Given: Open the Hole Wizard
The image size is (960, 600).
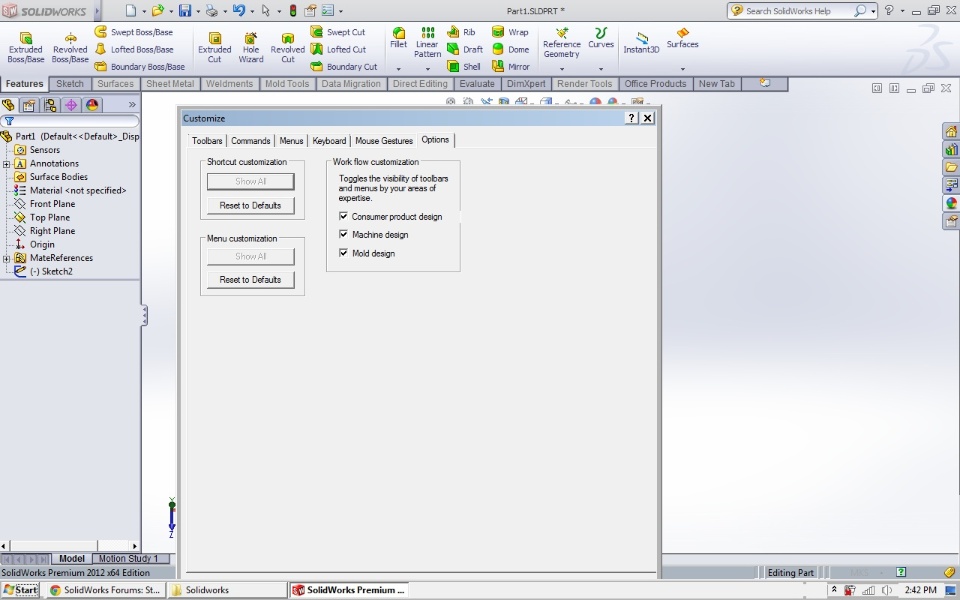Looking at the screenshot, I should [251, 47].
